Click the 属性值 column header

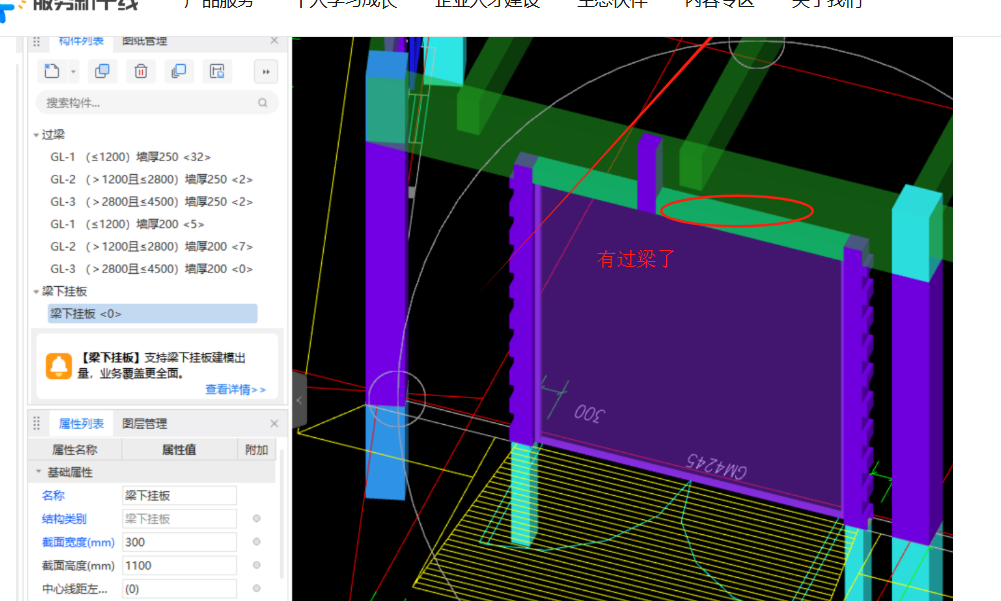click(x=179, y=450)
